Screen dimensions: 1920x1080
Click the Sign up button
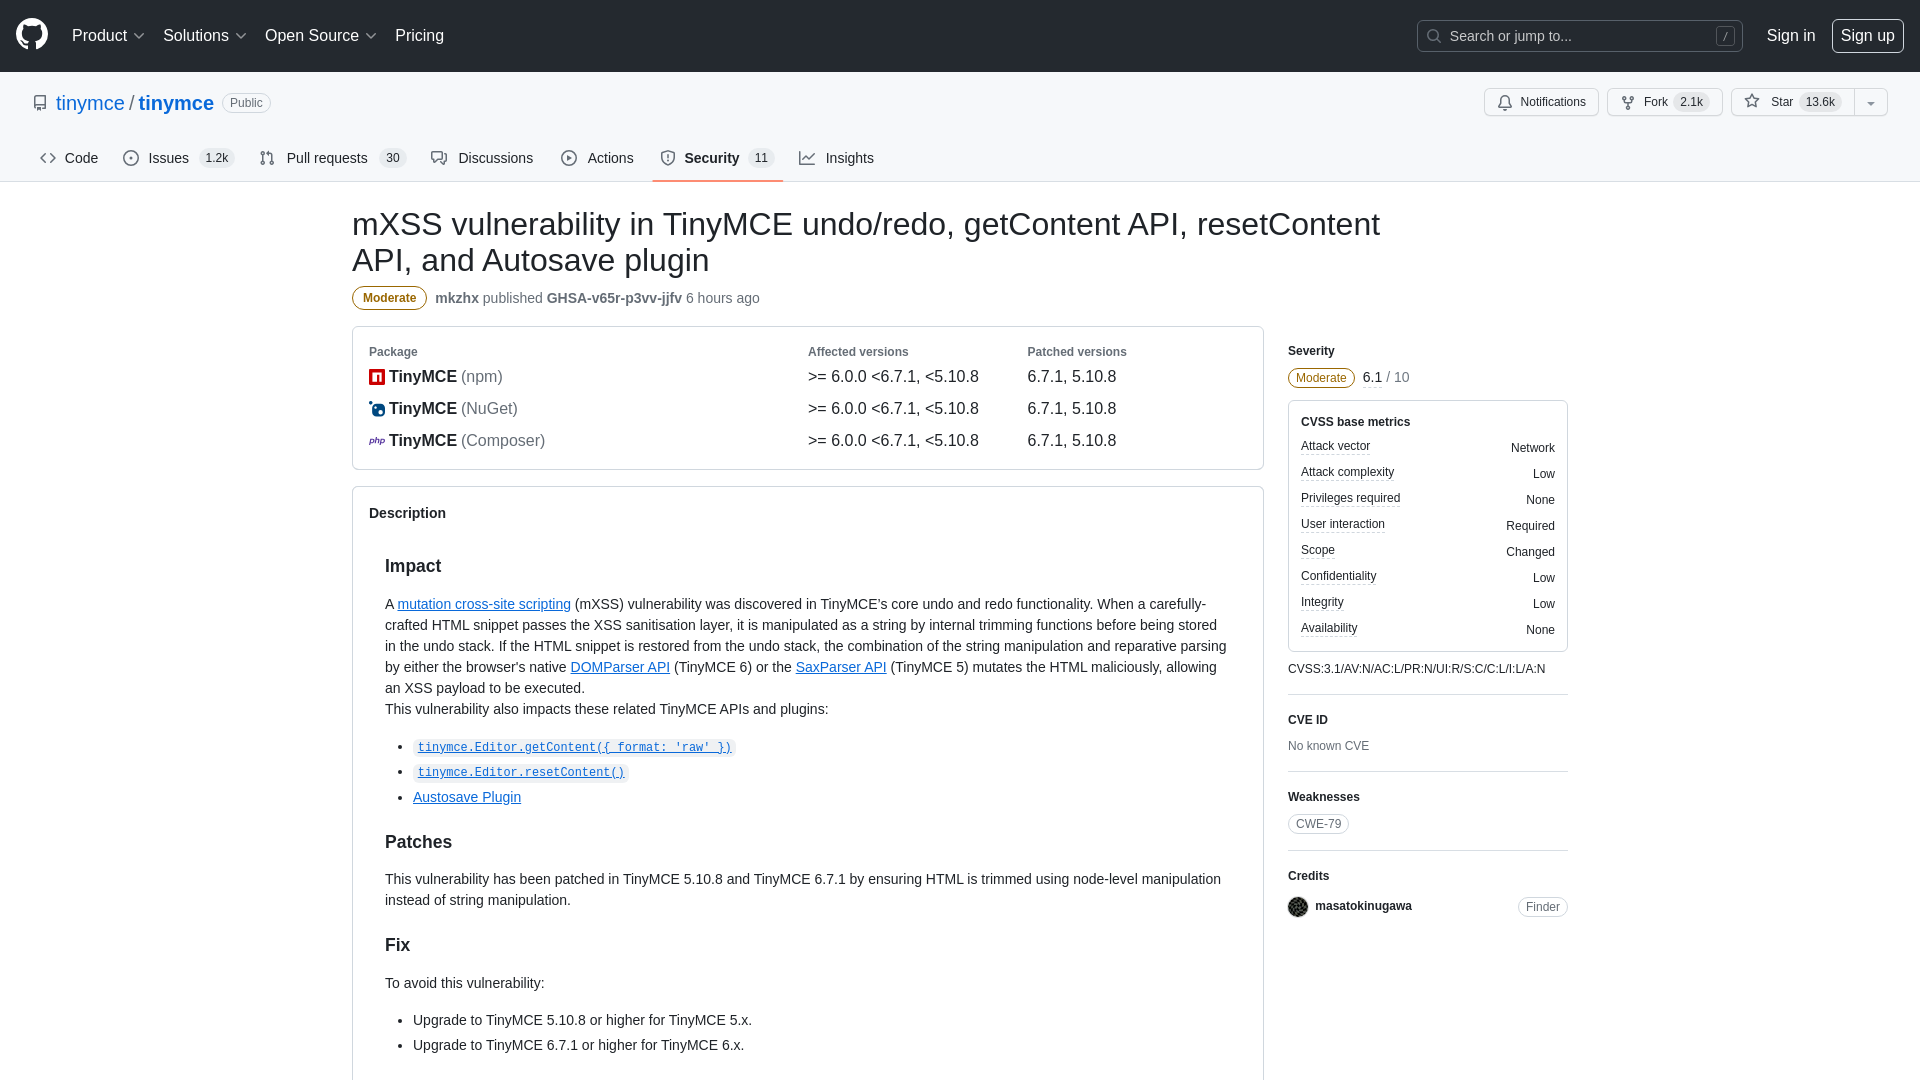(x=1867, y=36)
